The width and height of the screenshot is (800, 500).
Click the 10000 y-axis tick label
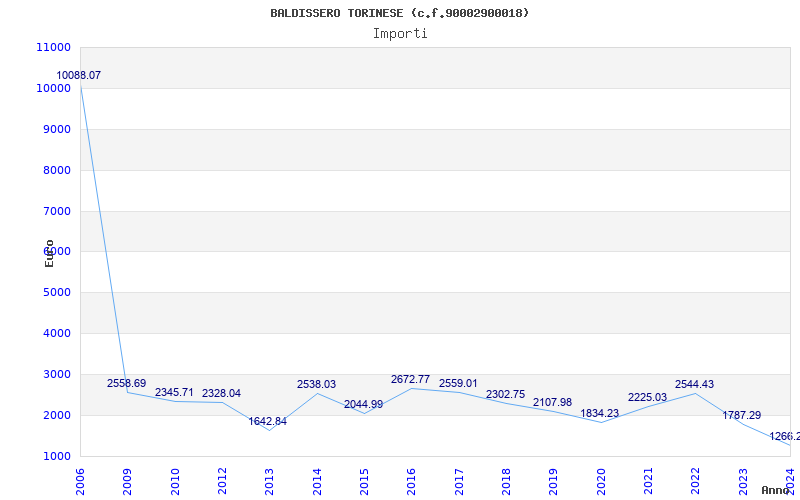[54, 88]
